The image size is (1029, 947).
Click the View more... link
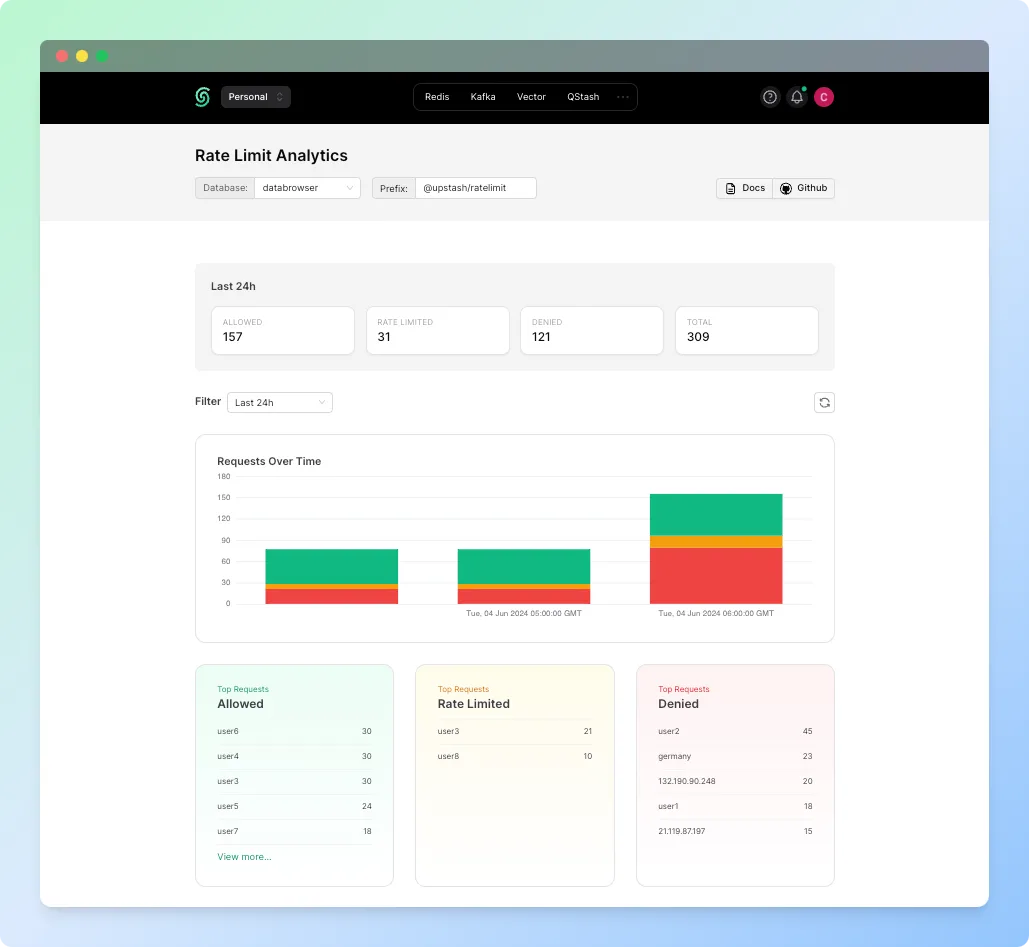244,856
